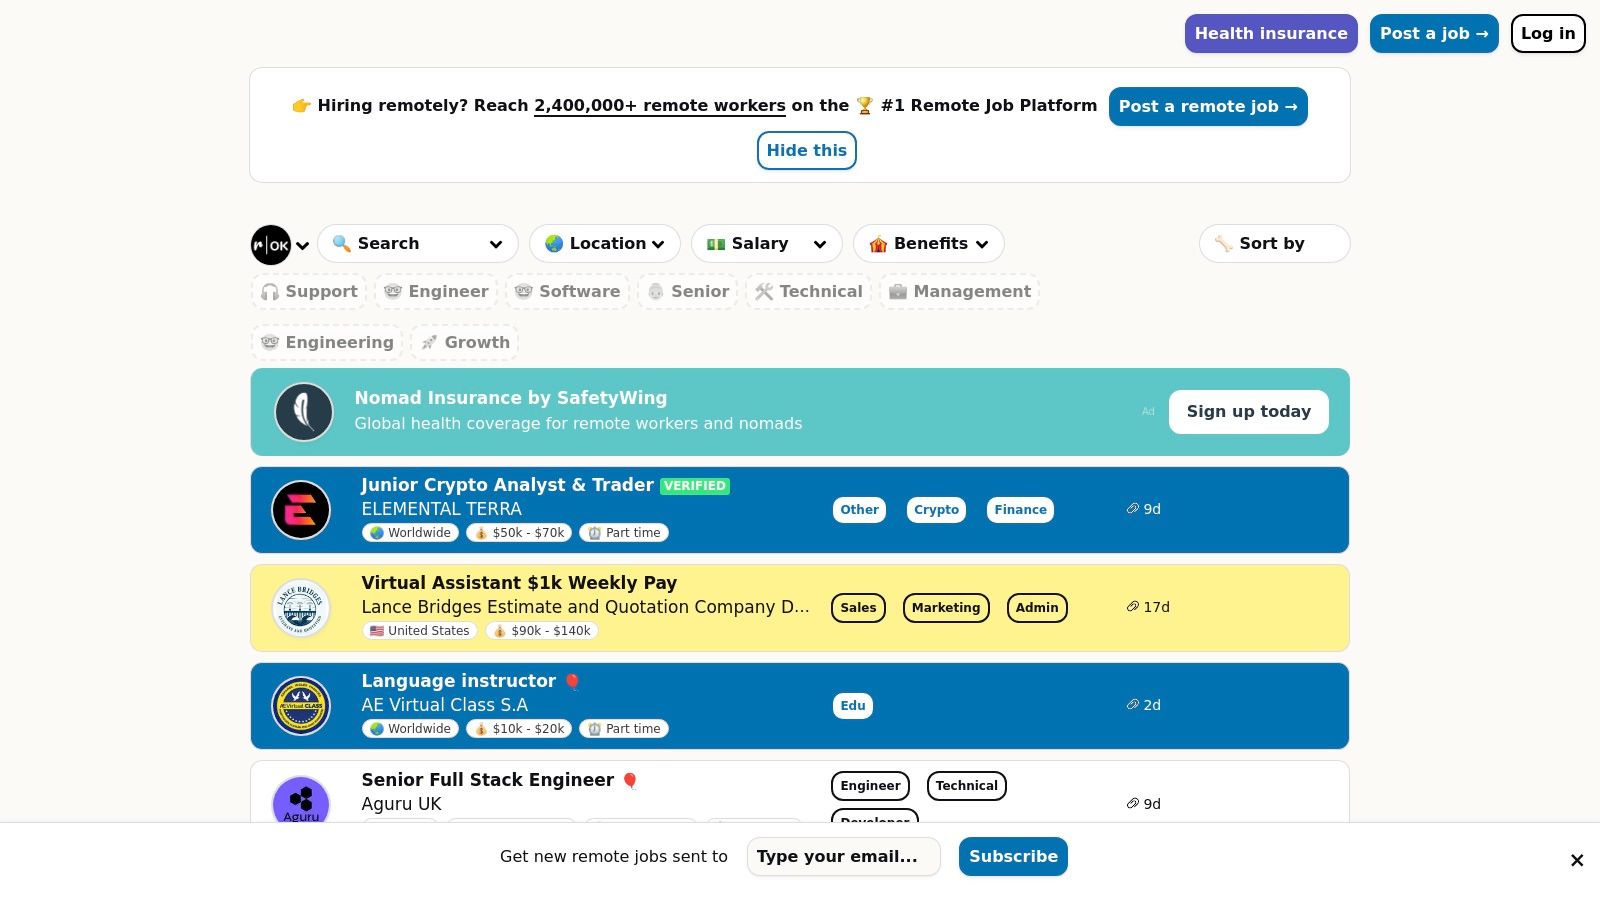
Task: Select the Crypto tag on the analyst job
Action: point(936,510)
